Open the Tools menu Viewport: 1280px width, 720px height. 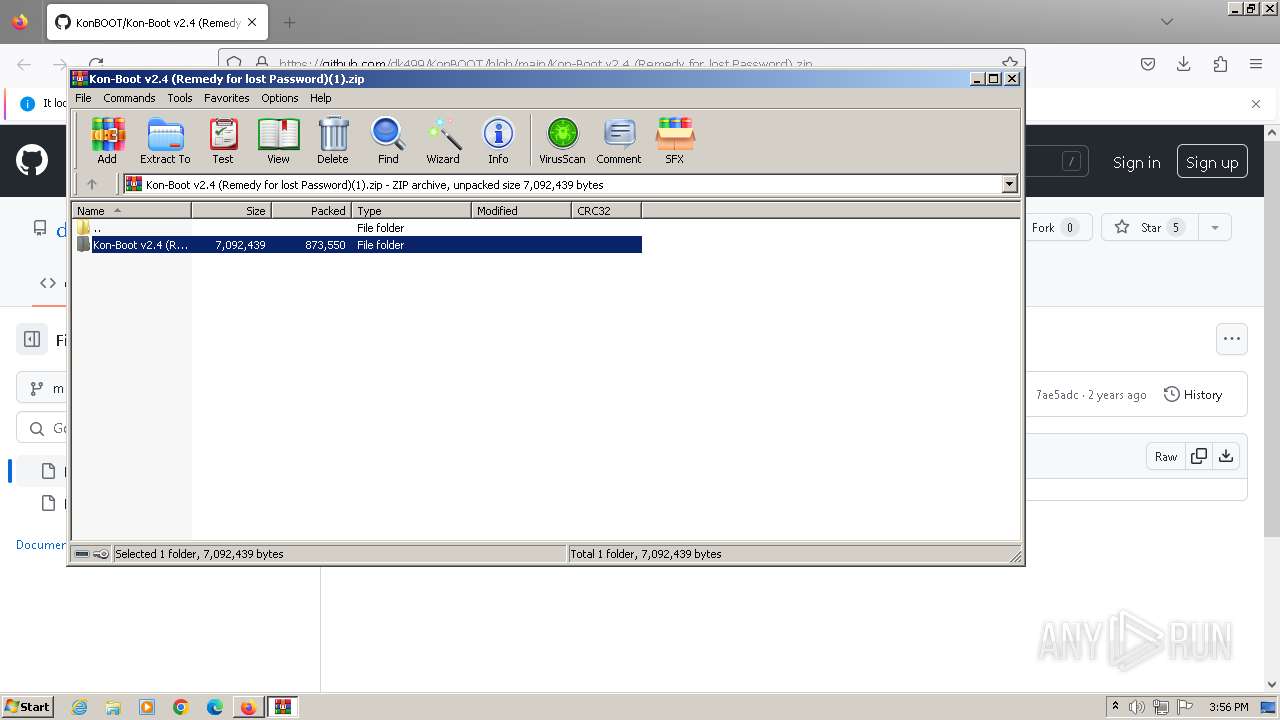(x=180, y=98)
